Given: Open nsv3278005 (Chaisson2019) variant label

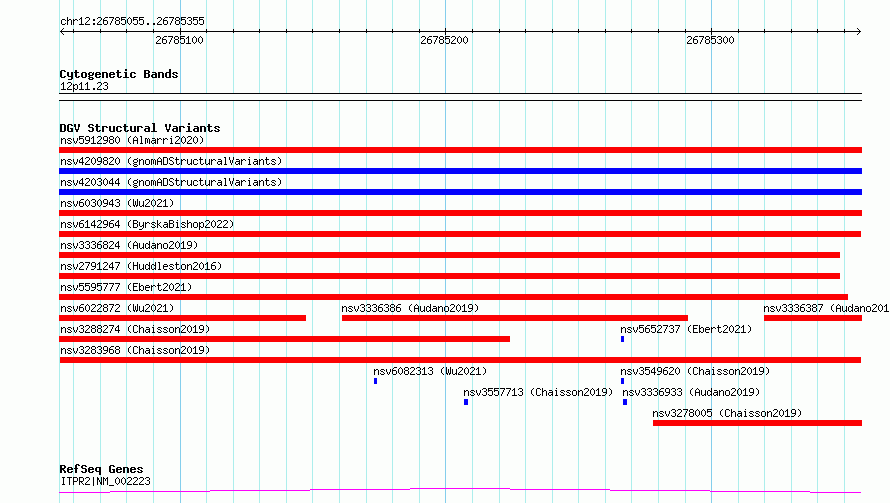Looking at the screenshot, I should click(x=727, y=413).
